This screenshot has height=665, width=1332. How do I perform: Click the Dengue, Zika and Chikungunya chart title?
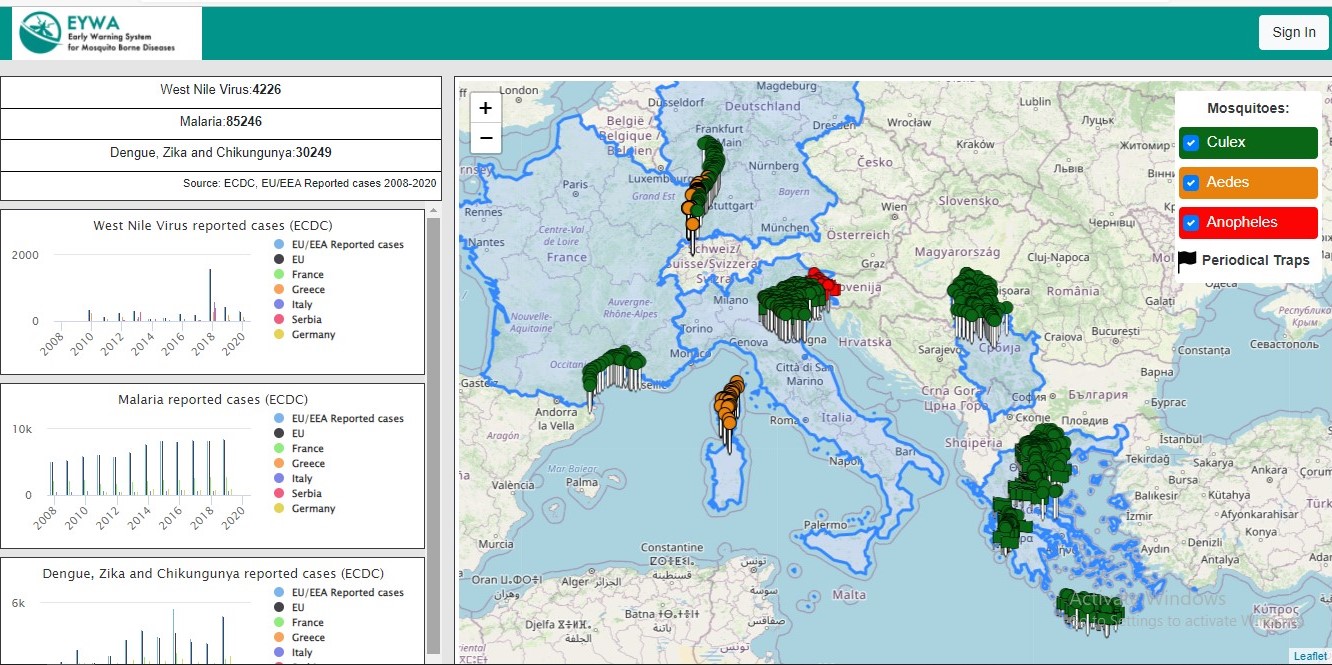[x=213, y=574]
